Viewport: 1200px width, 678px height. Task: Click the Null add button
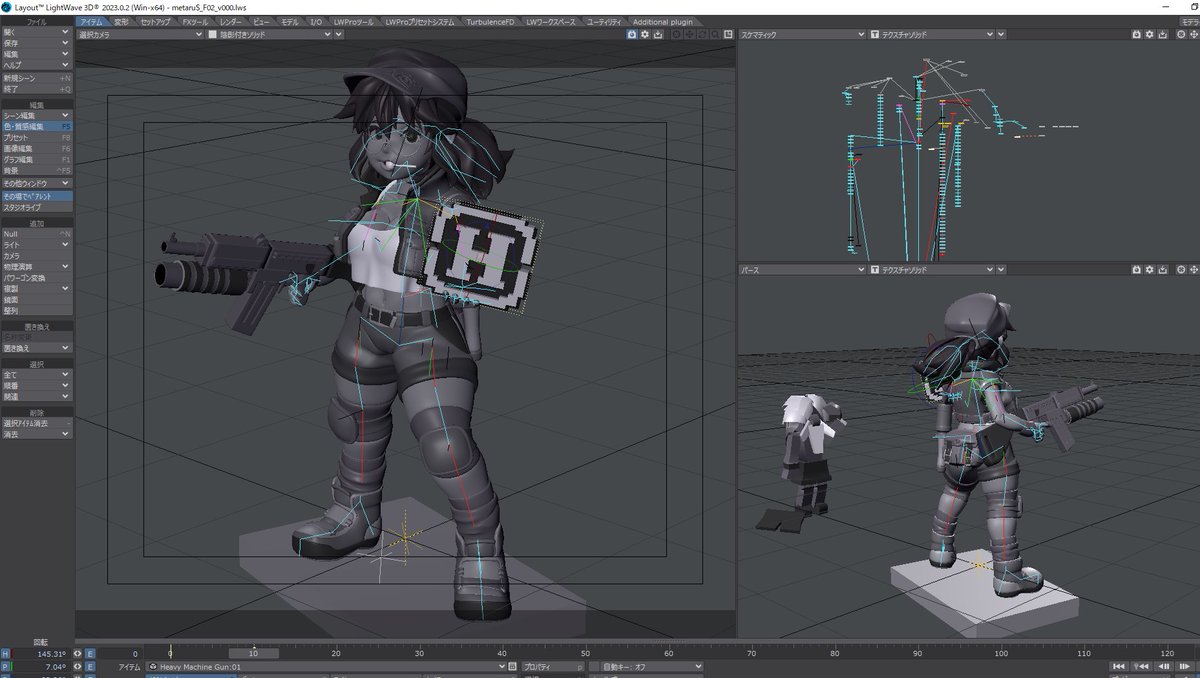coord(36,234)
